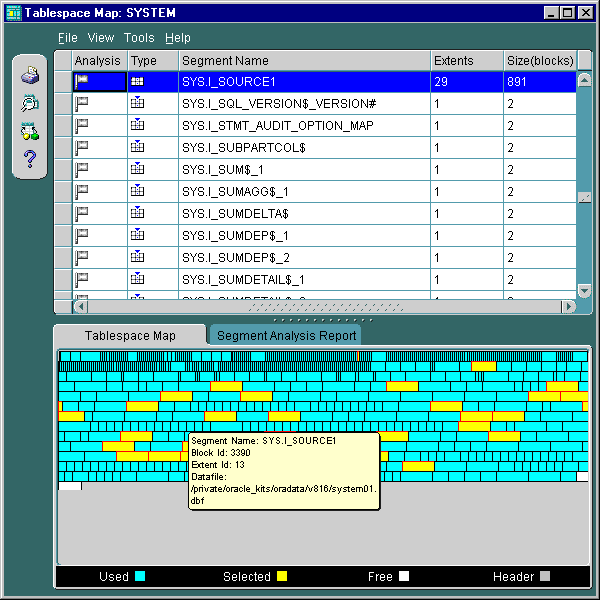Select the SYS.I_SUM$_1 row
This screenshot has width=600, height=600.
(324, 170)
